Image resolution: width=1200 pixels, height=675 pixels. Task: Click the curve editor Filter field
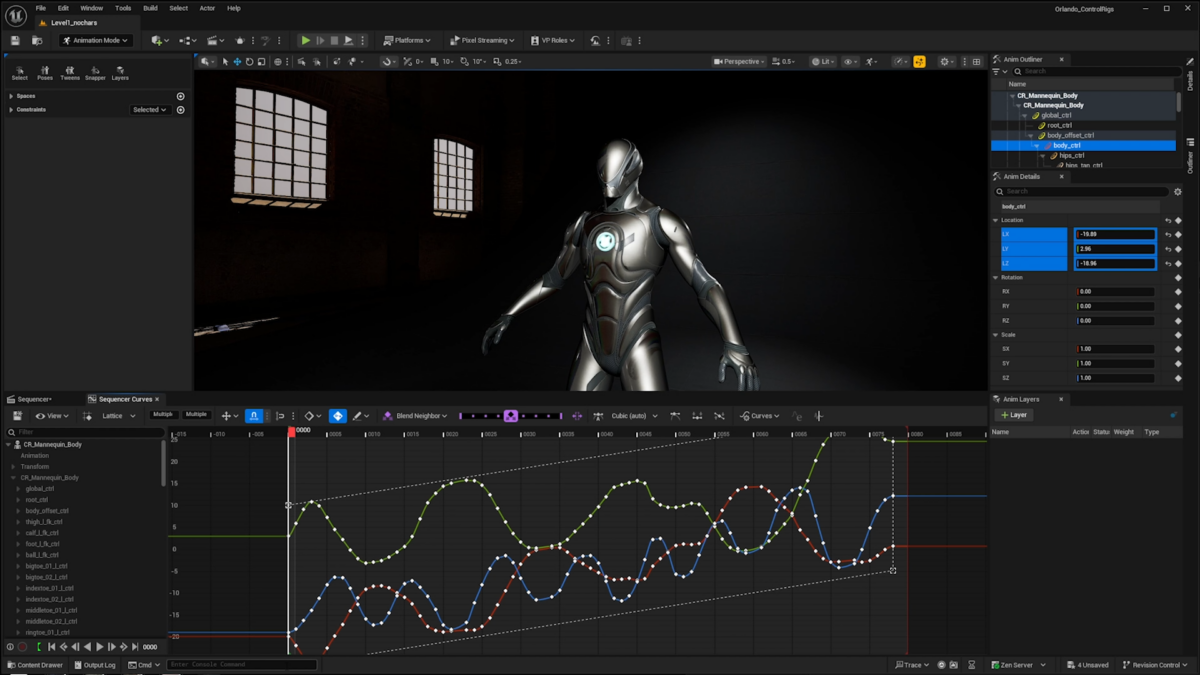pos(84,432)
